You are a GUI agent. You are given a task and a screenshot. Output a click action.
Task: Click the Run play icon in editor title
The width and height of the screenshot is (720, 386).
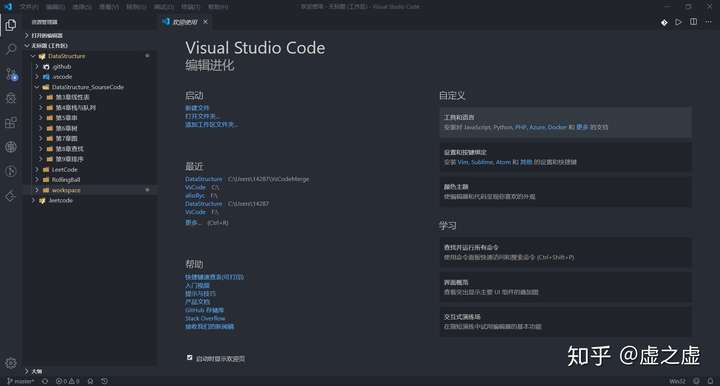678,22
